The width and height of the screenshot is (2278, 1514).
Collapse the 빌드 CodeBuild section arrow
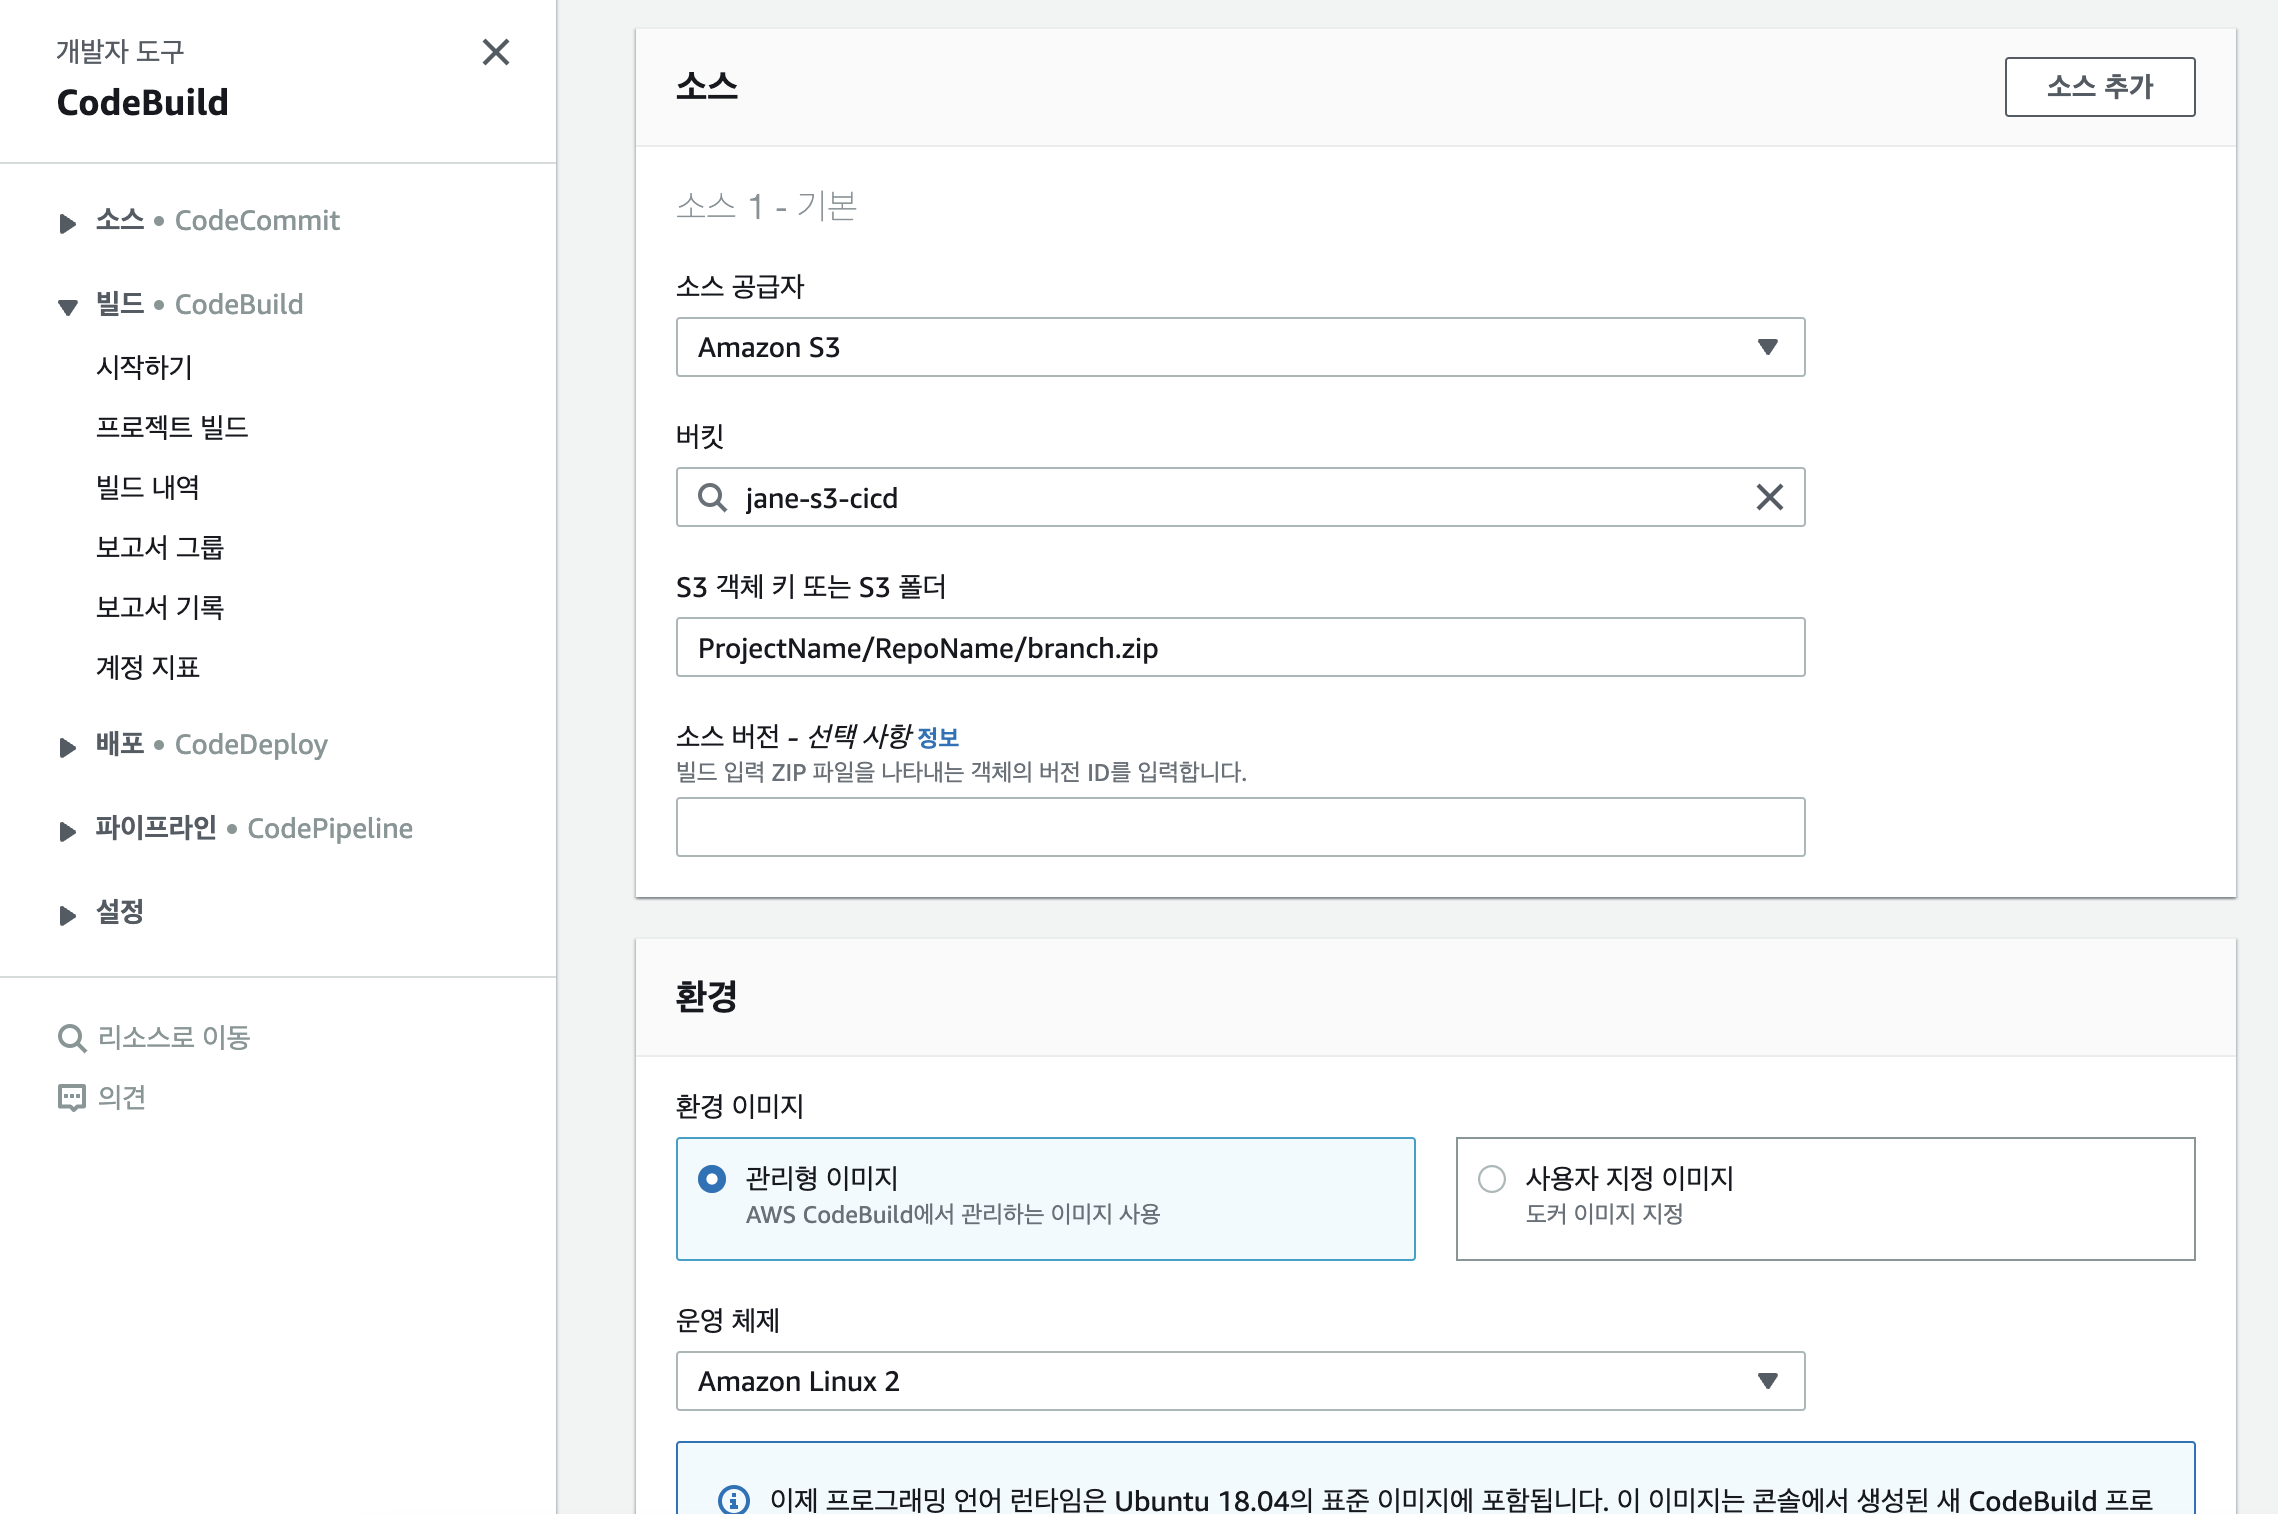point(67,307)
